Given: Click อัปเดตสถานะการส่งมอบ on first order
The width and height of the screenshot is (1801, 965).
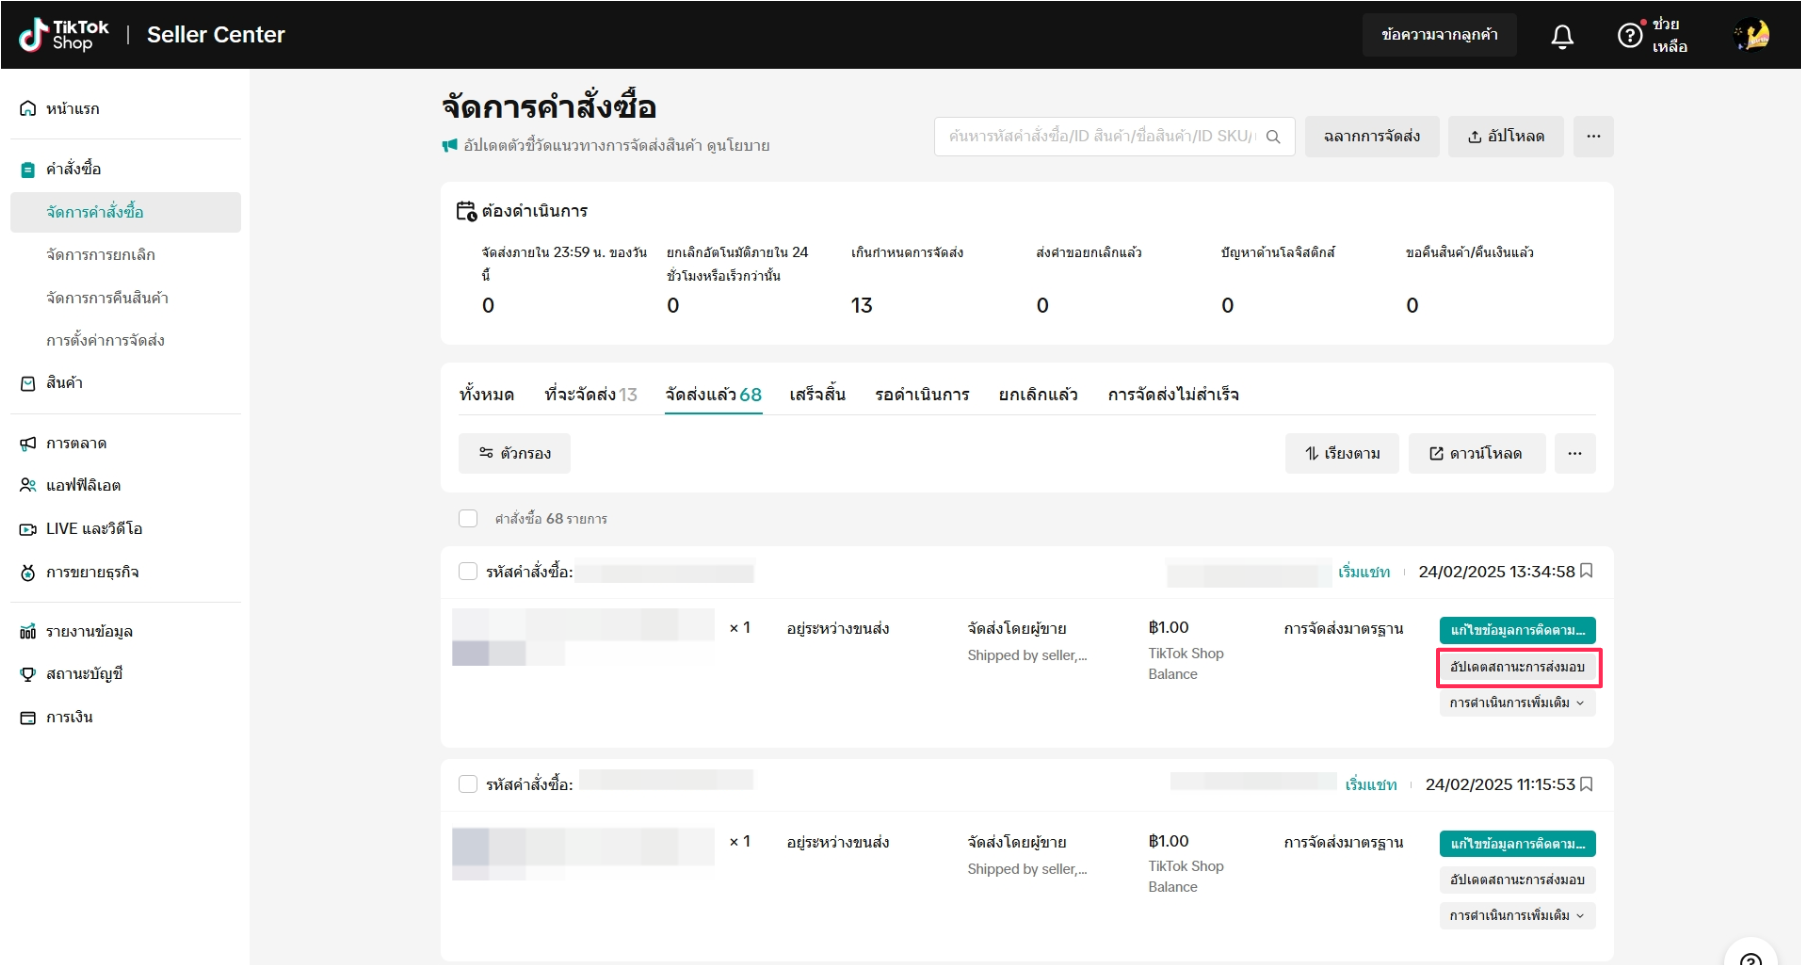Looking at the screenshot, I should (1517, 667).
